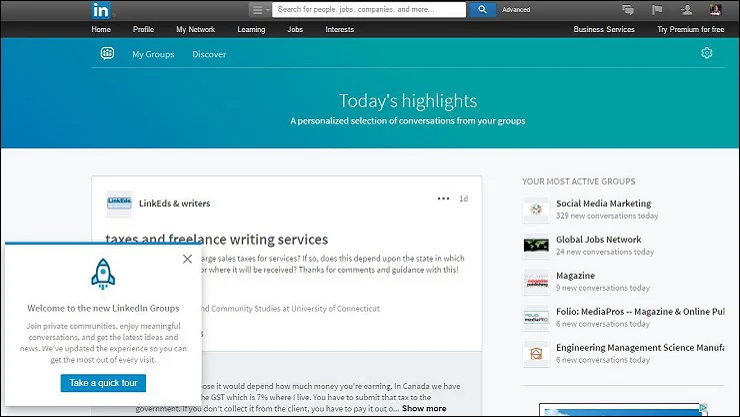Click the LinkEds & writers group logo
This screenshot has width=740, height=417.
click(119, 204)
